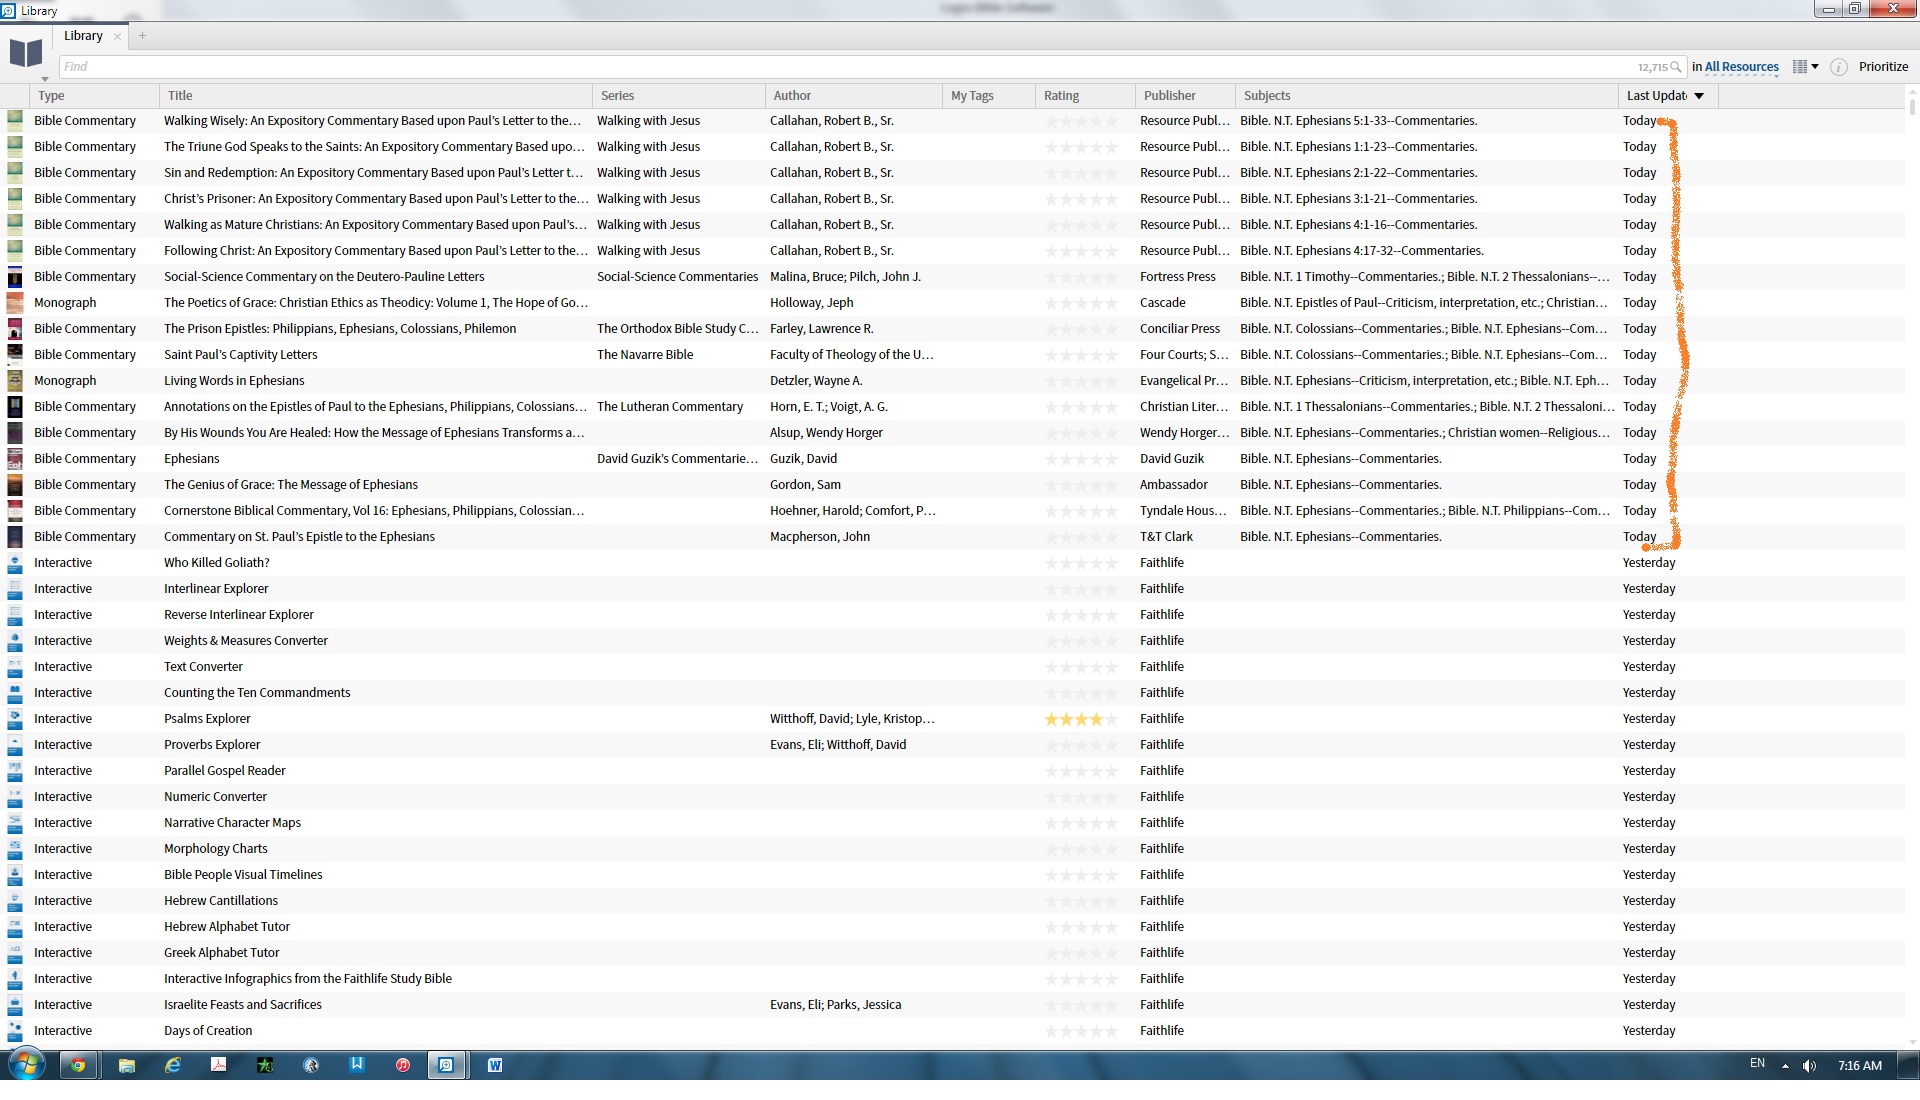Click the EN language indicator

point(1757,1064)
